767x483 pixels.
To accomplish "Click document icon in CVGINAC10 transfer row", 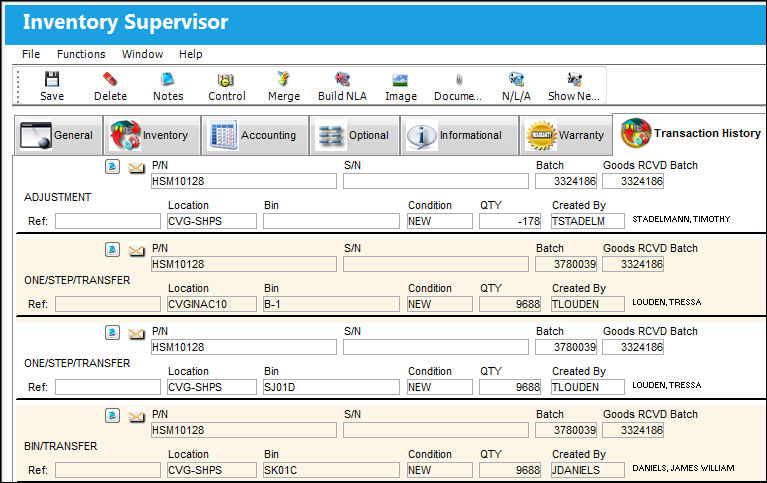I will pyautogui.click(x=113, y=250).
